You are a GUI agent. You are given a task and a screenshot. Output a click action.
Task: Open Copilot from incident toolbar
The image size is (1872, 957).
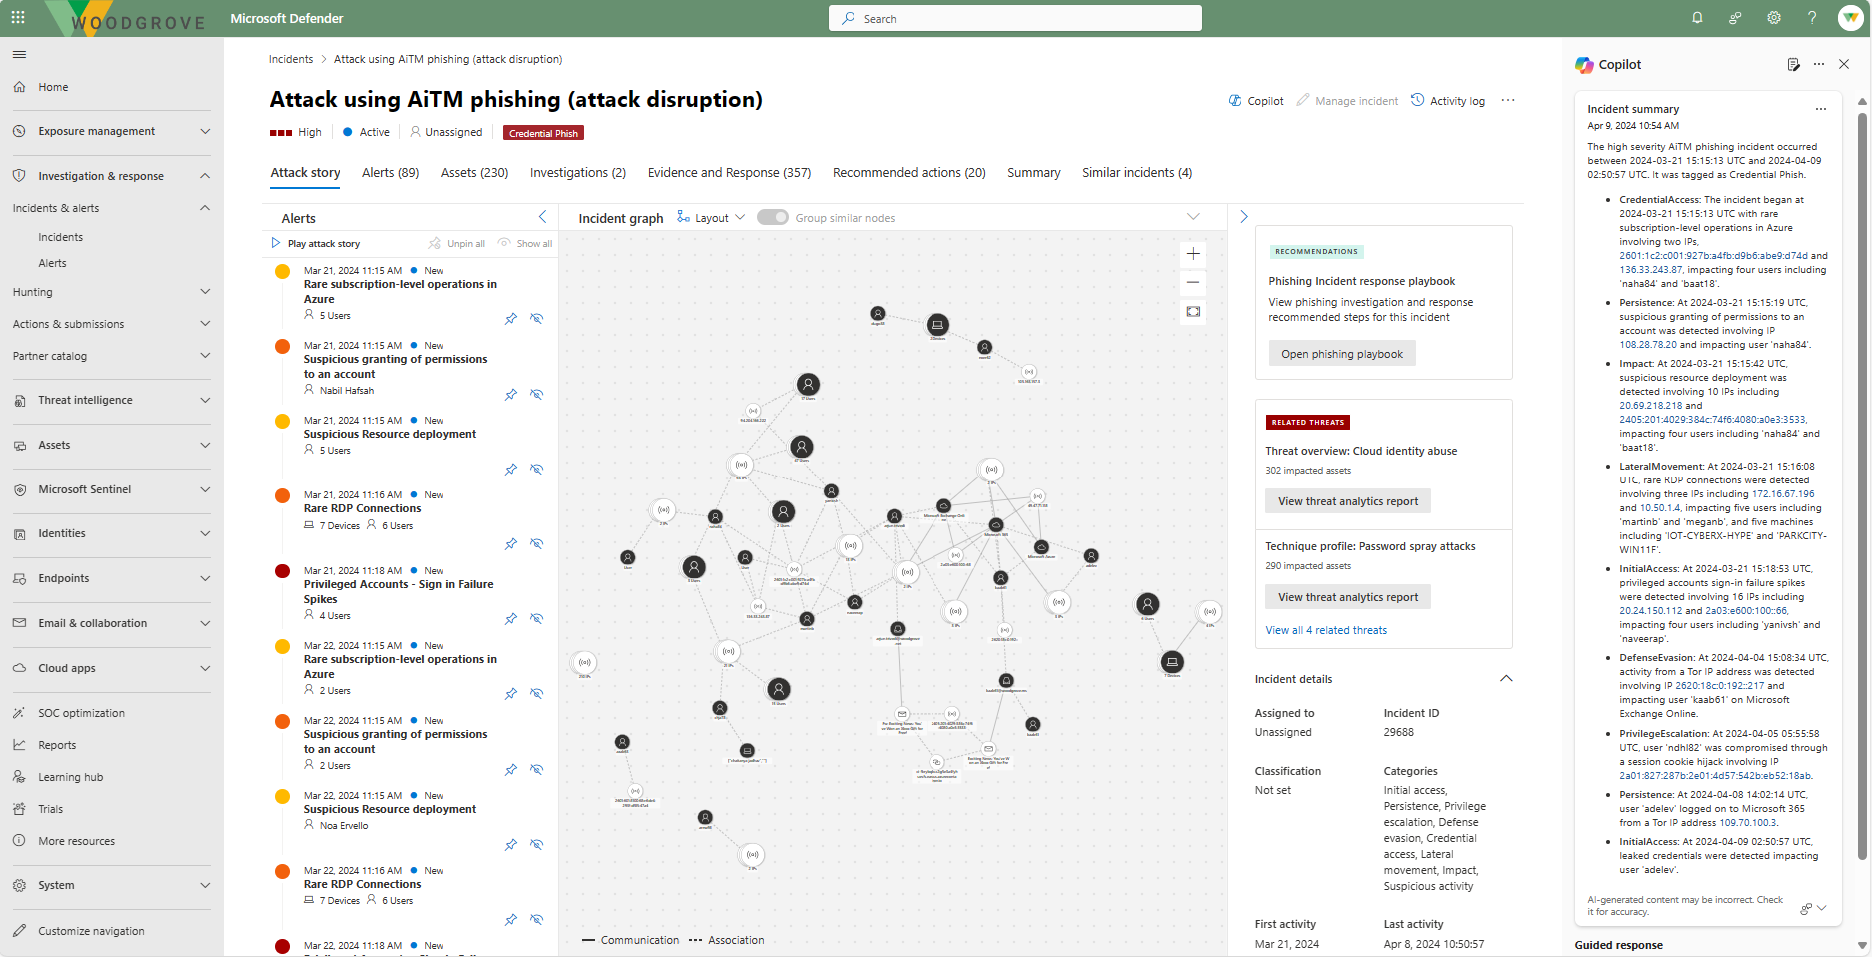click(x=1256, y=101)
